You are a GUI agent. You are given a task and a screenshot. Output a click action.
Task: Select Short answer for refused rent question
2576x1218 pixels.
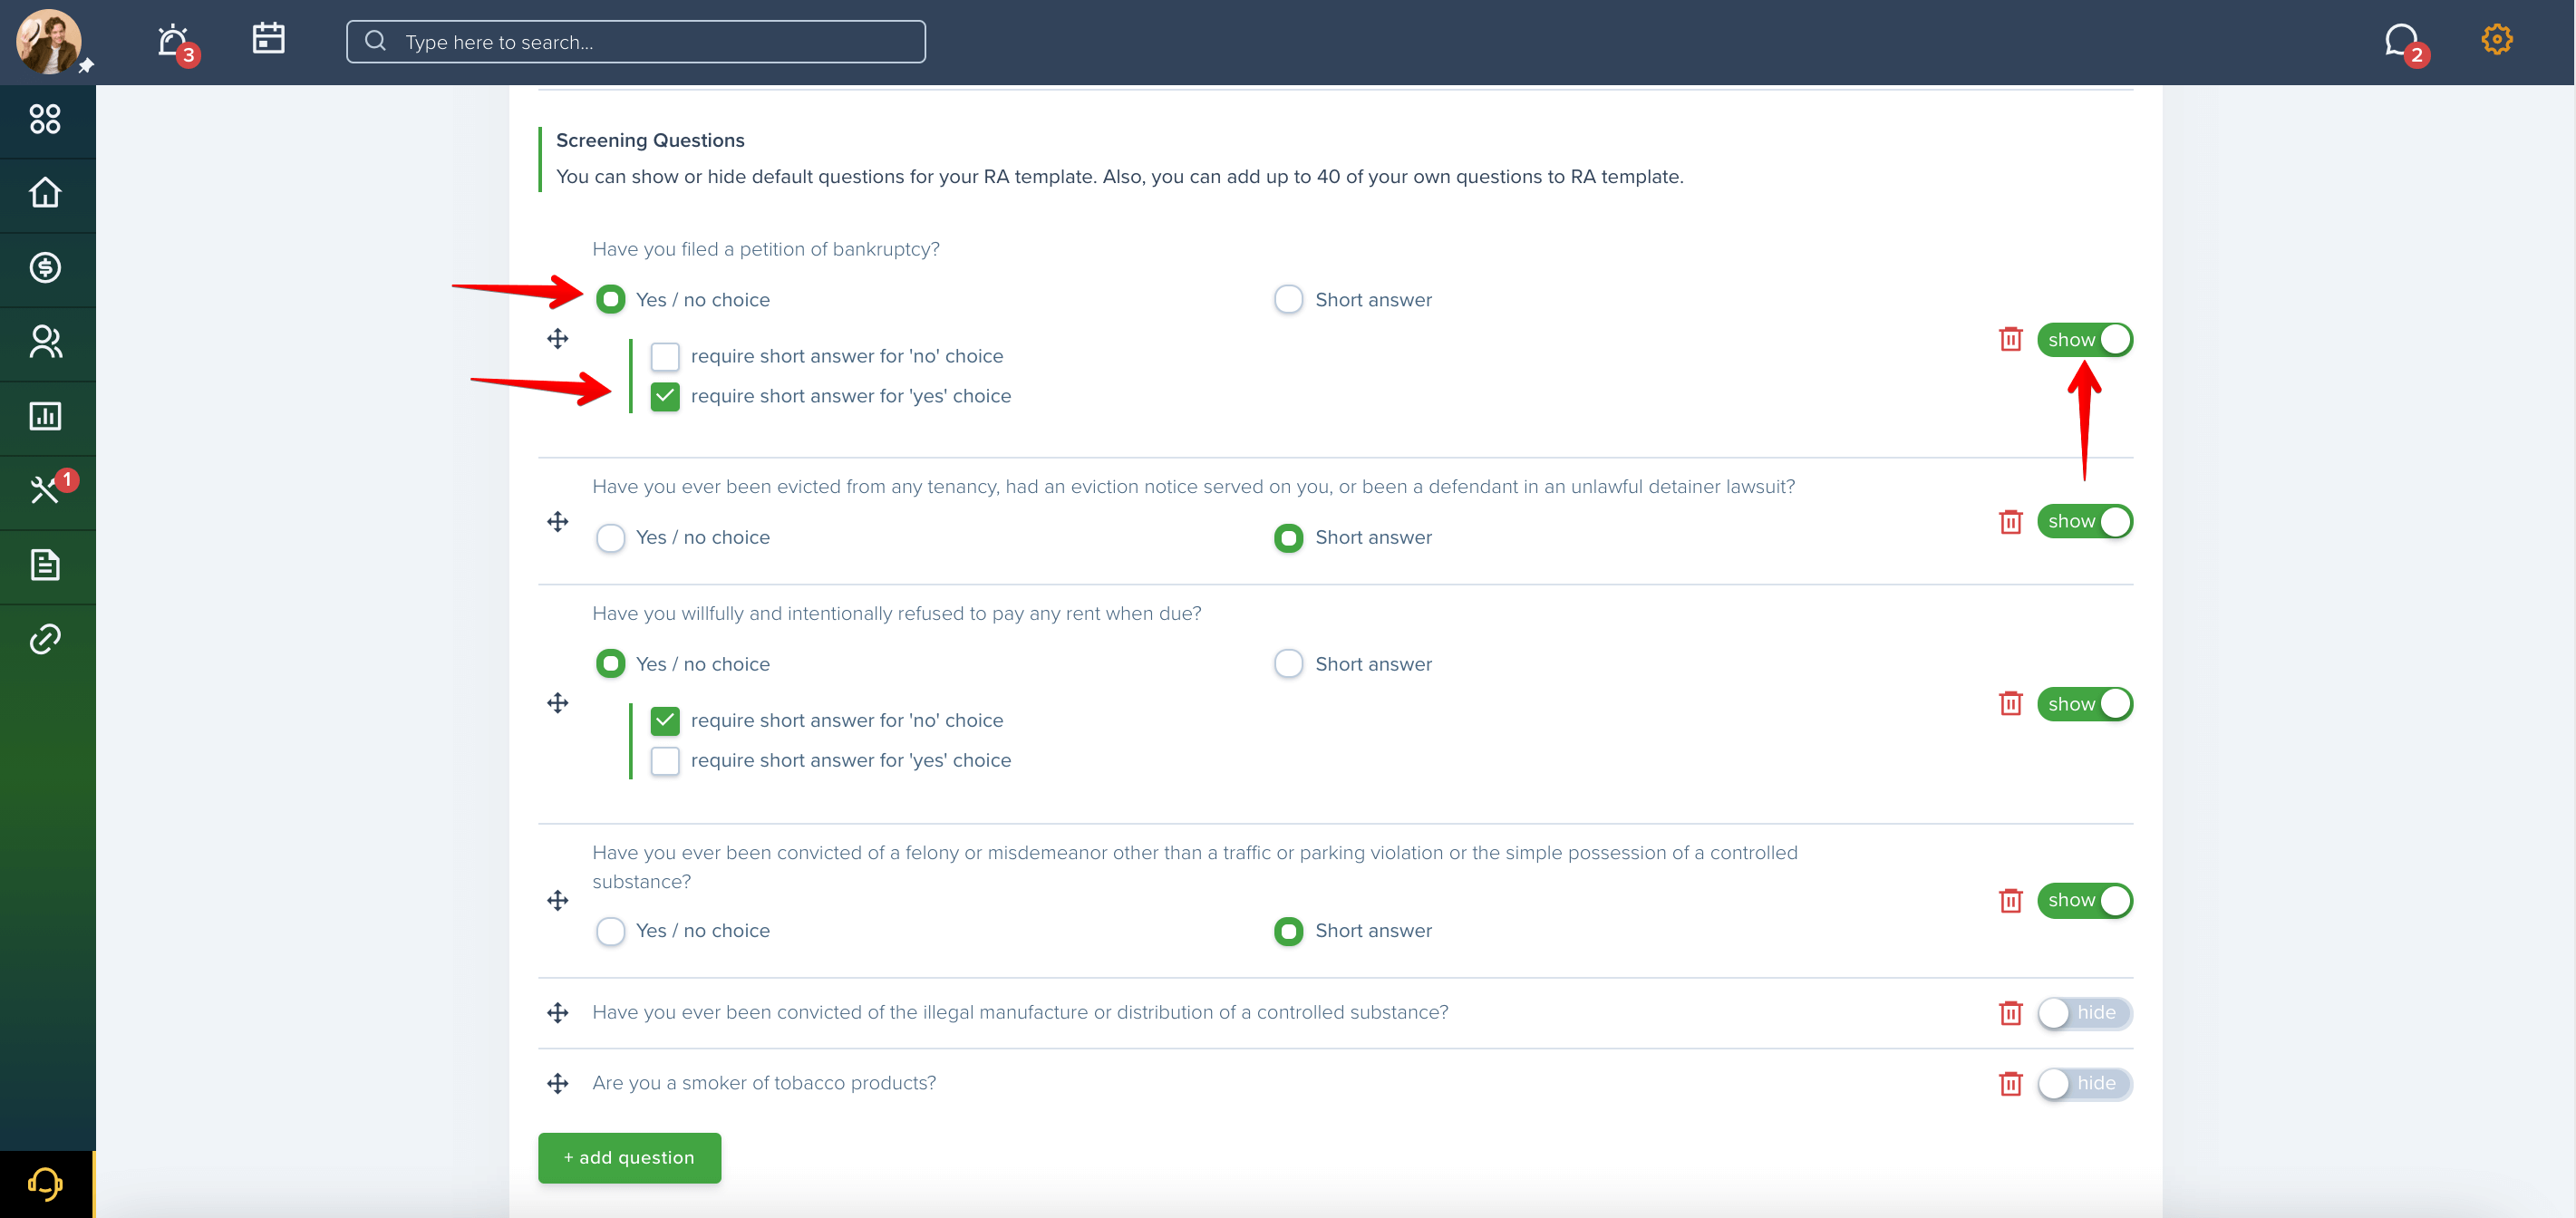(x=1288, y=664)
